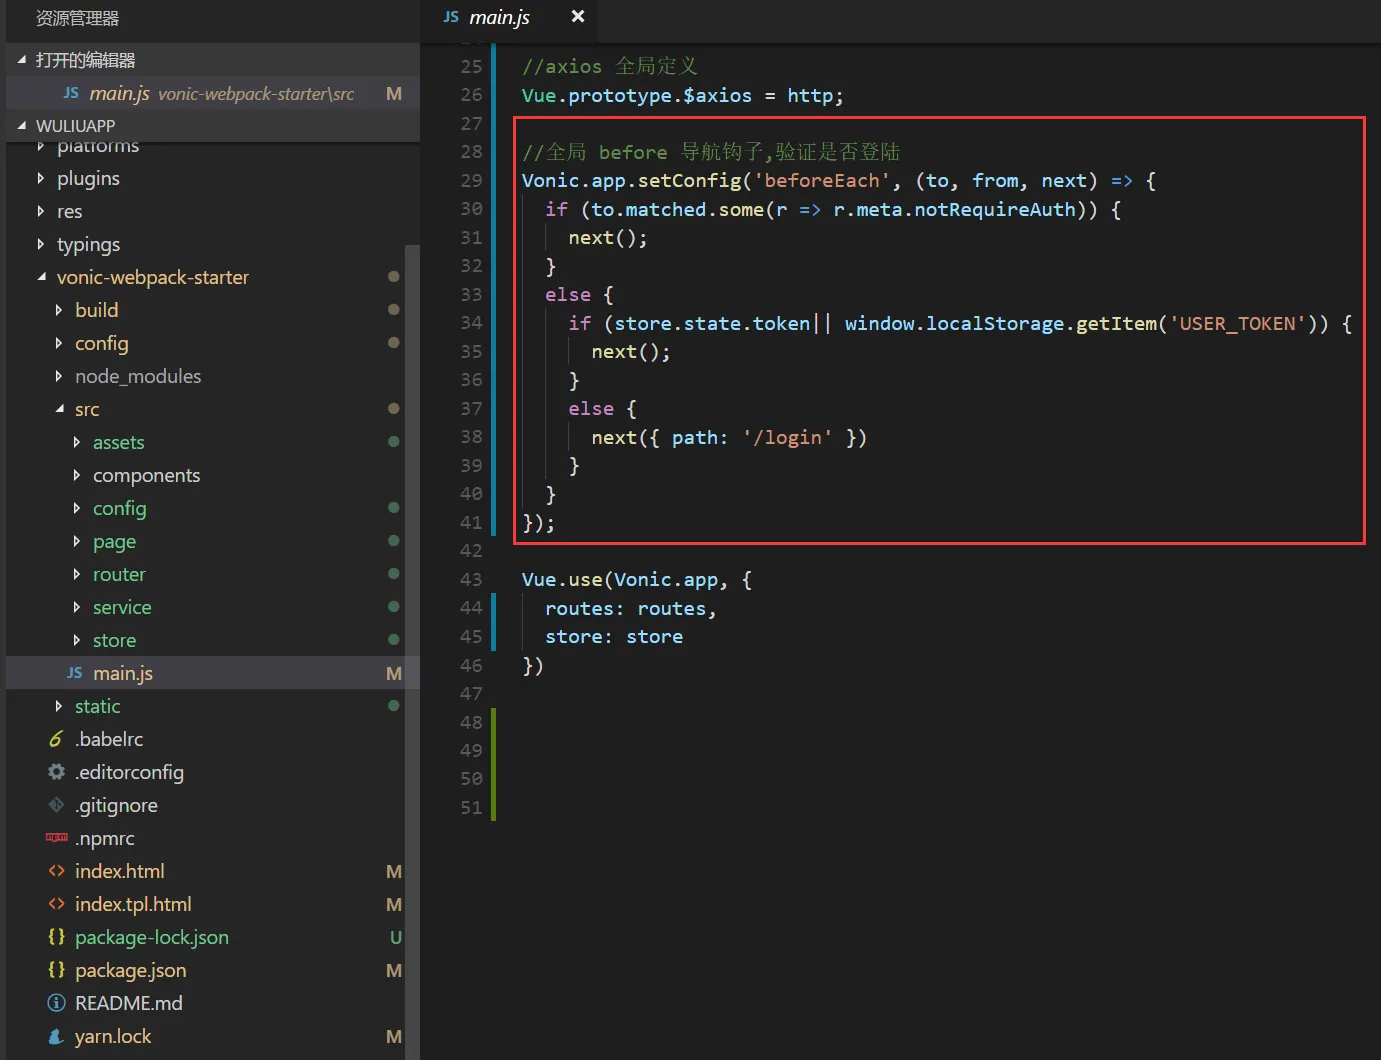1381x1060 pixels.
Task: Click the info icon beside README.md
Action: click(x=56, y=1003)
